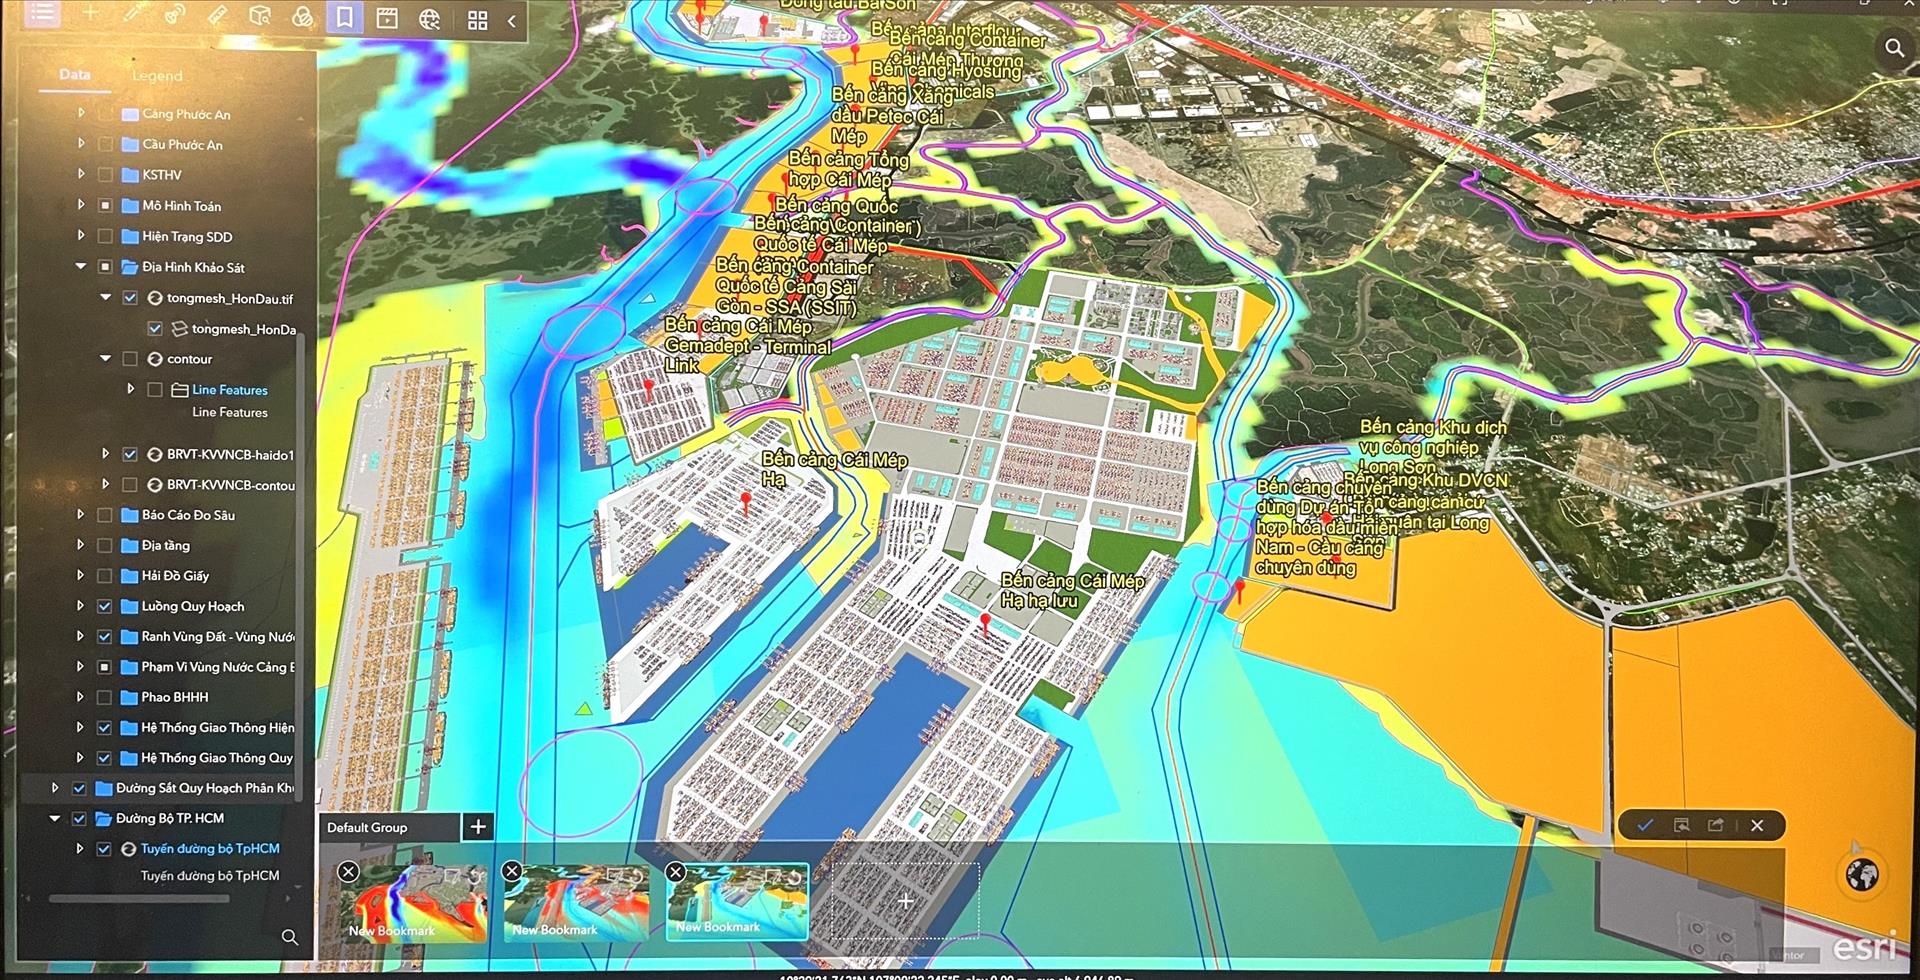Click the plus button beside Default Group
1920x980 pixels.
(478, 827)
